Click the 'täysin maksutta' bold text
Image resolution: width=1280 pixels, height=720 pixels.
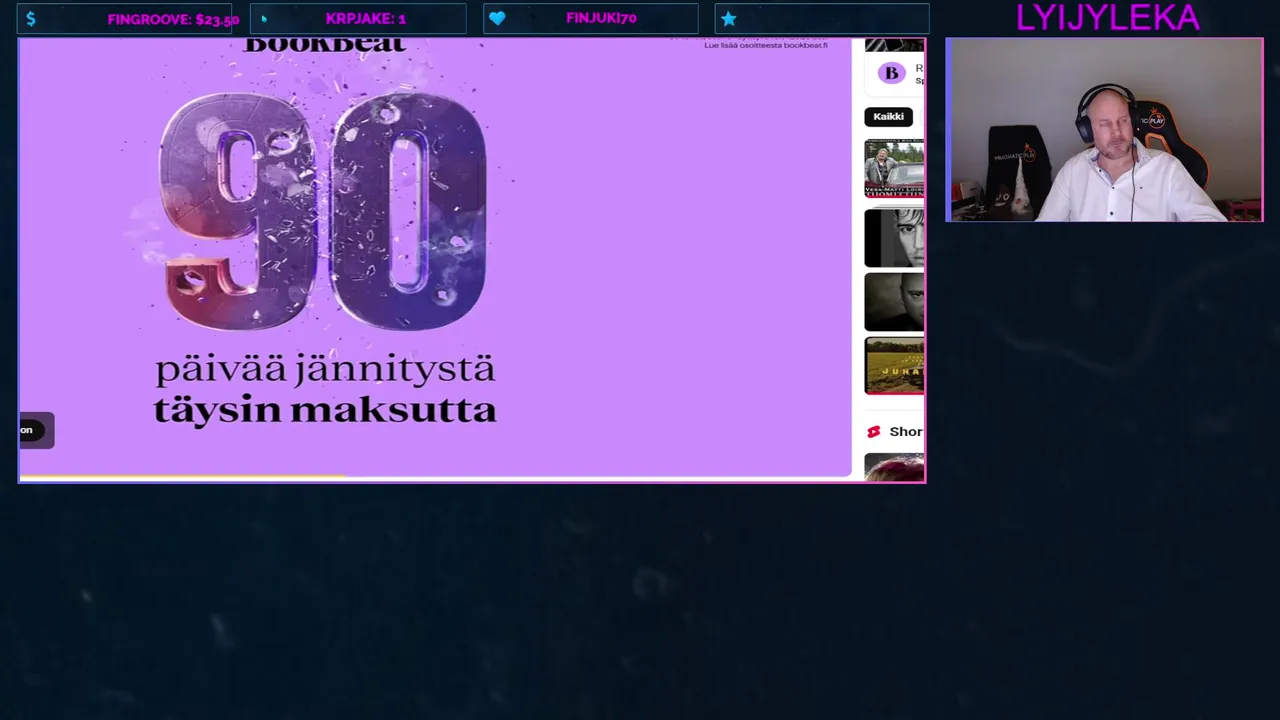tap(325, 411)
